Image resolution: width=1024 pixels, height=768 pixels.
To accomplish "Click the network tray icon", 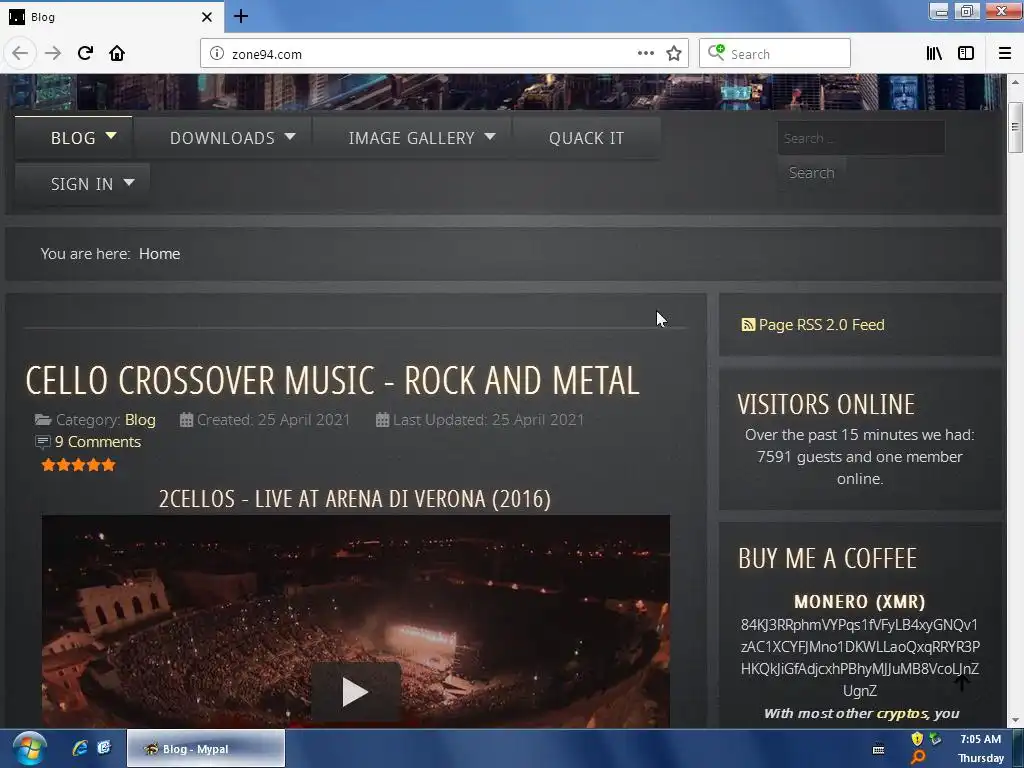I will (x=936, y=739).
